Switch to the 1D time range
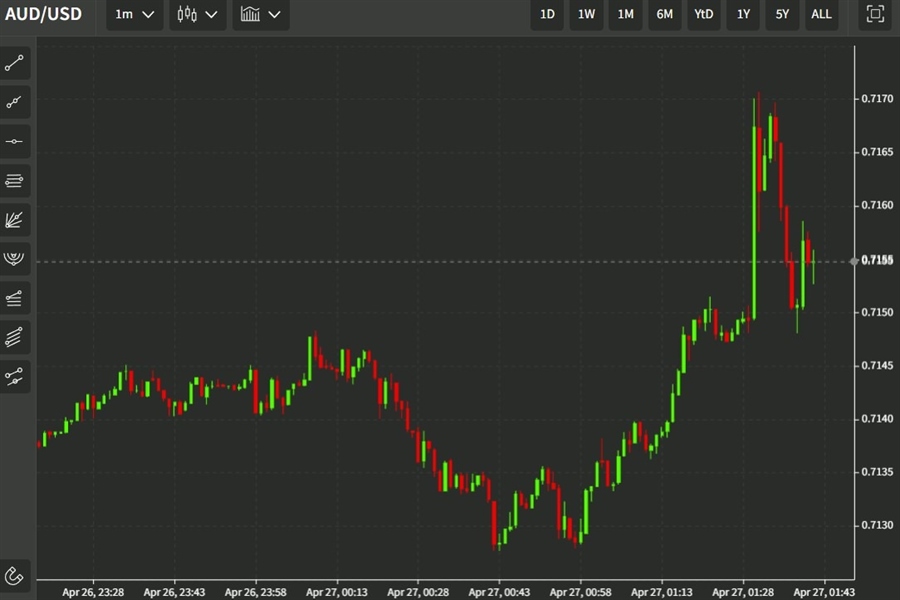Viewport: 900px width, 600px height. point(546,15)
